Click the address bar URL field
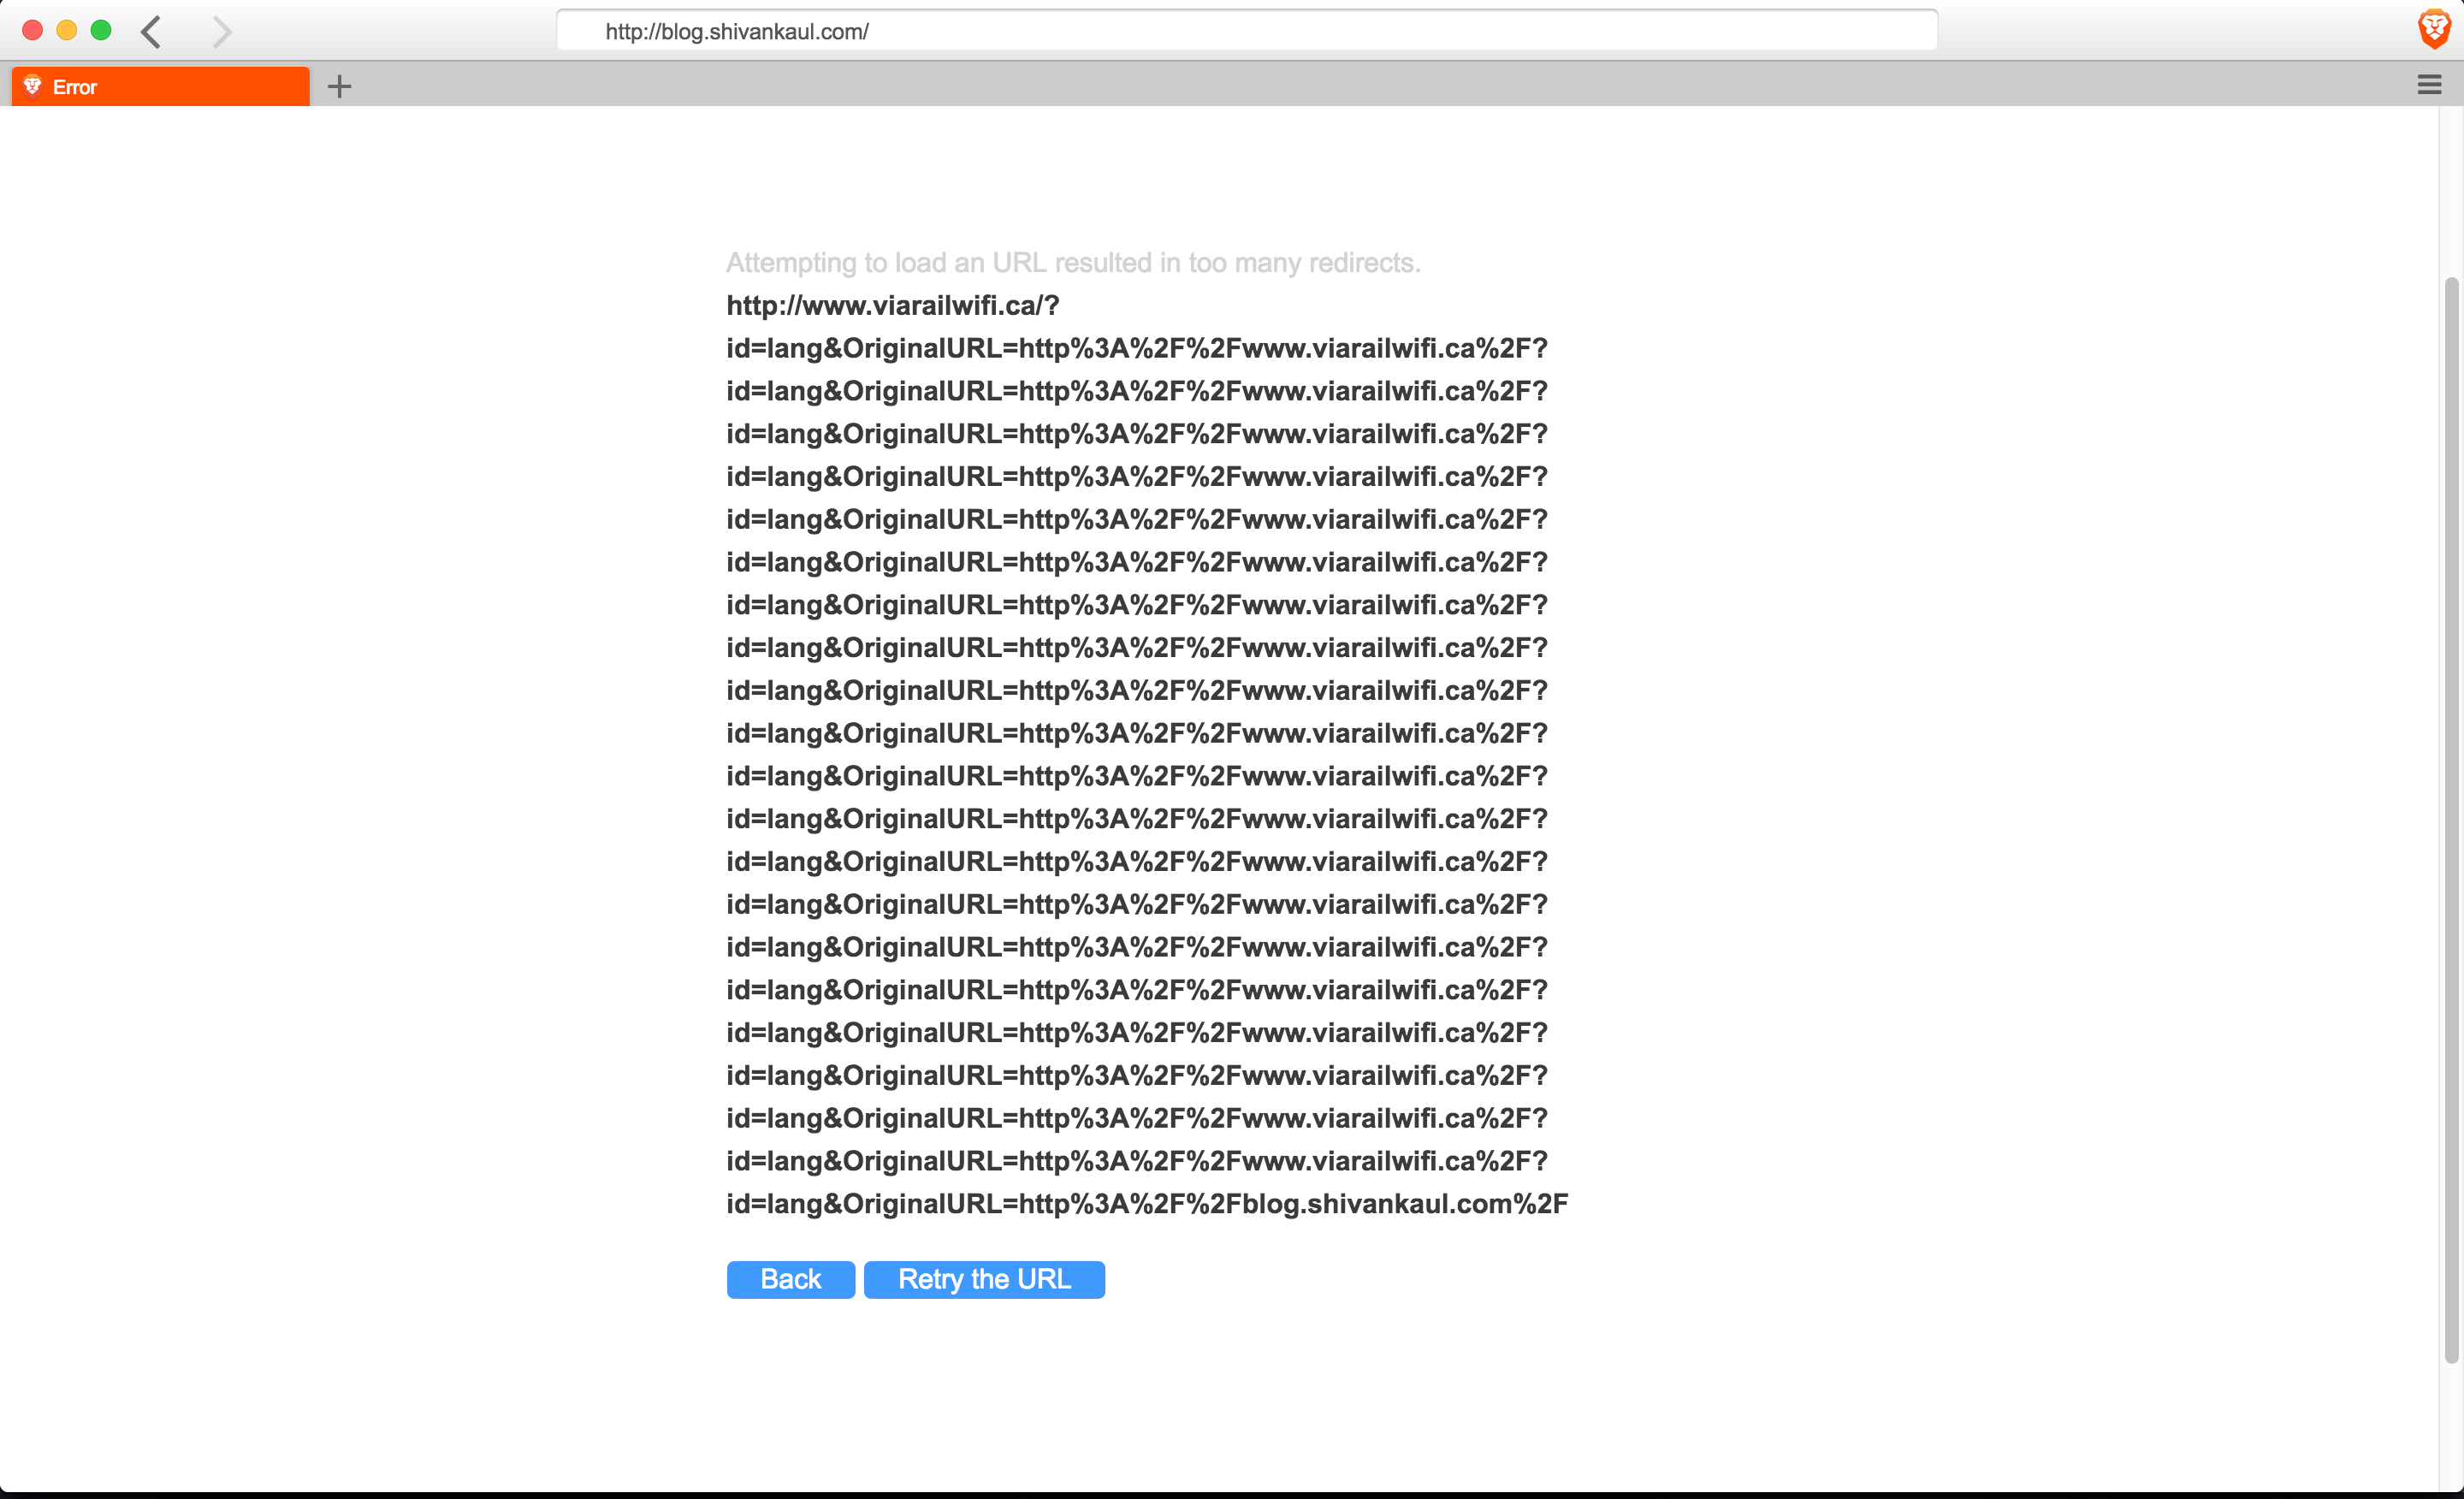The width and height of the screenshot is (2464, 1499). [x=1250, y=30]
